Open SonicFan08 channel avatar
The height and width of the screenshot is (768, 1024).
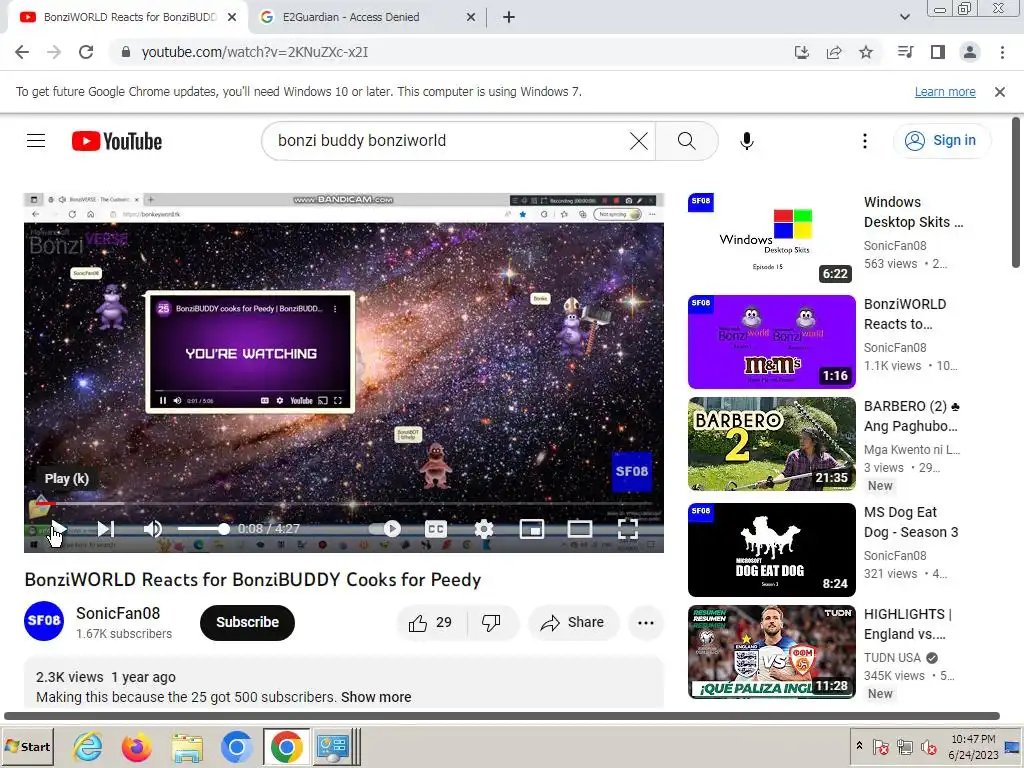tap(44, 621)
